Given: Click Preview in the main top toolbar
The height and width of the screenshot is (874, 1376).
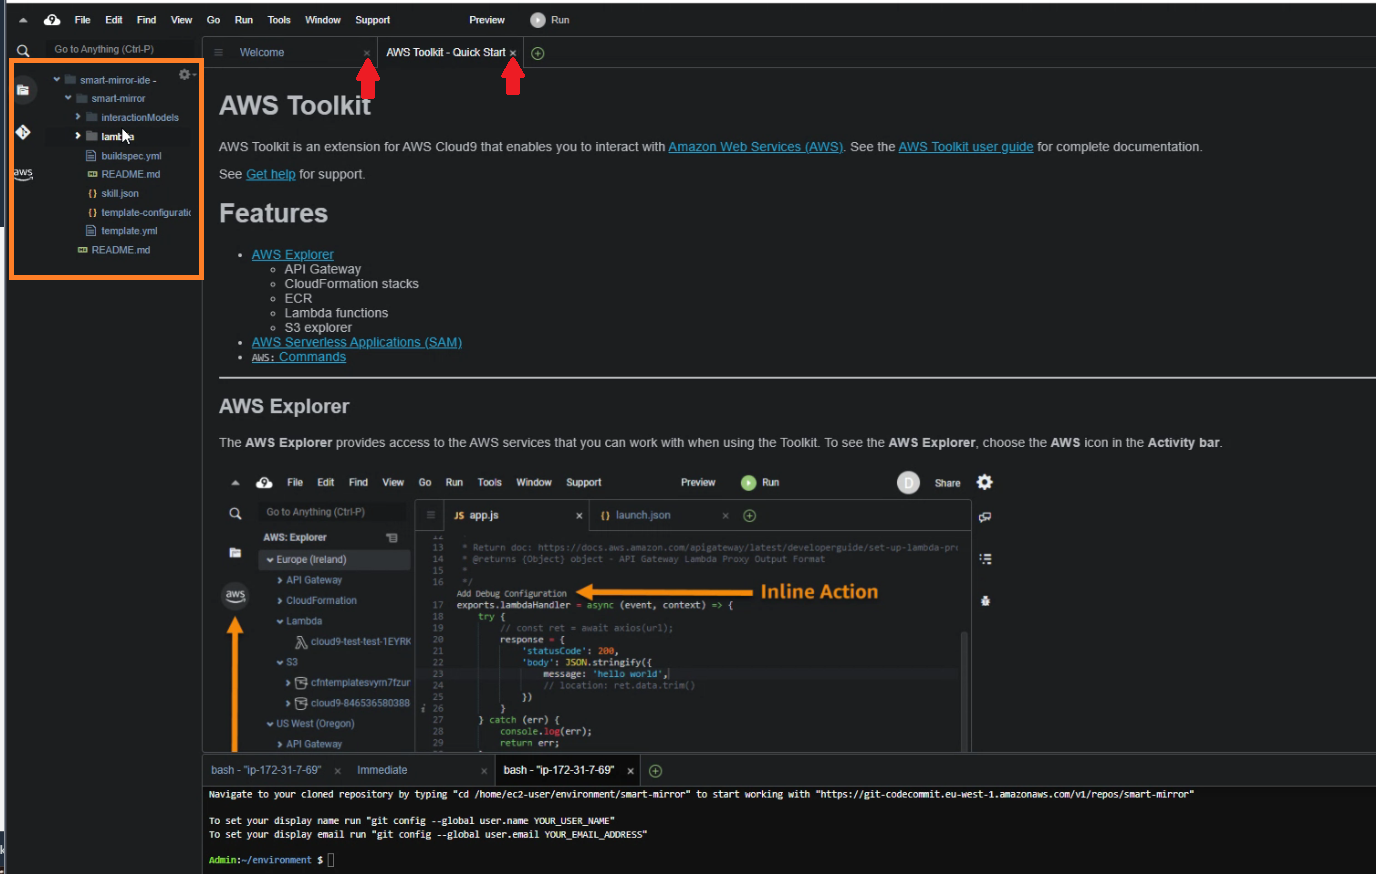Looking at the screenshot, I should pyautogui.click(x=487, y=20).
